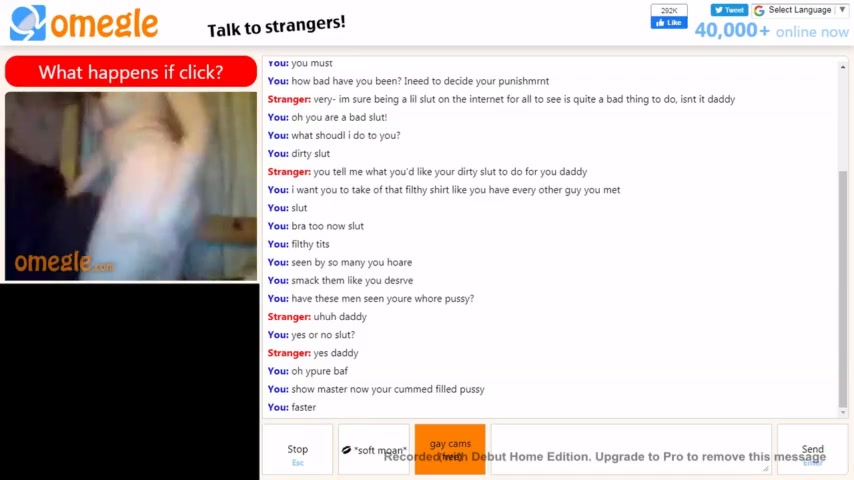The width and height of the screenshot is (854, 480).
Task: Click the red "What happens if click?" banner
Action: (131, 71)
